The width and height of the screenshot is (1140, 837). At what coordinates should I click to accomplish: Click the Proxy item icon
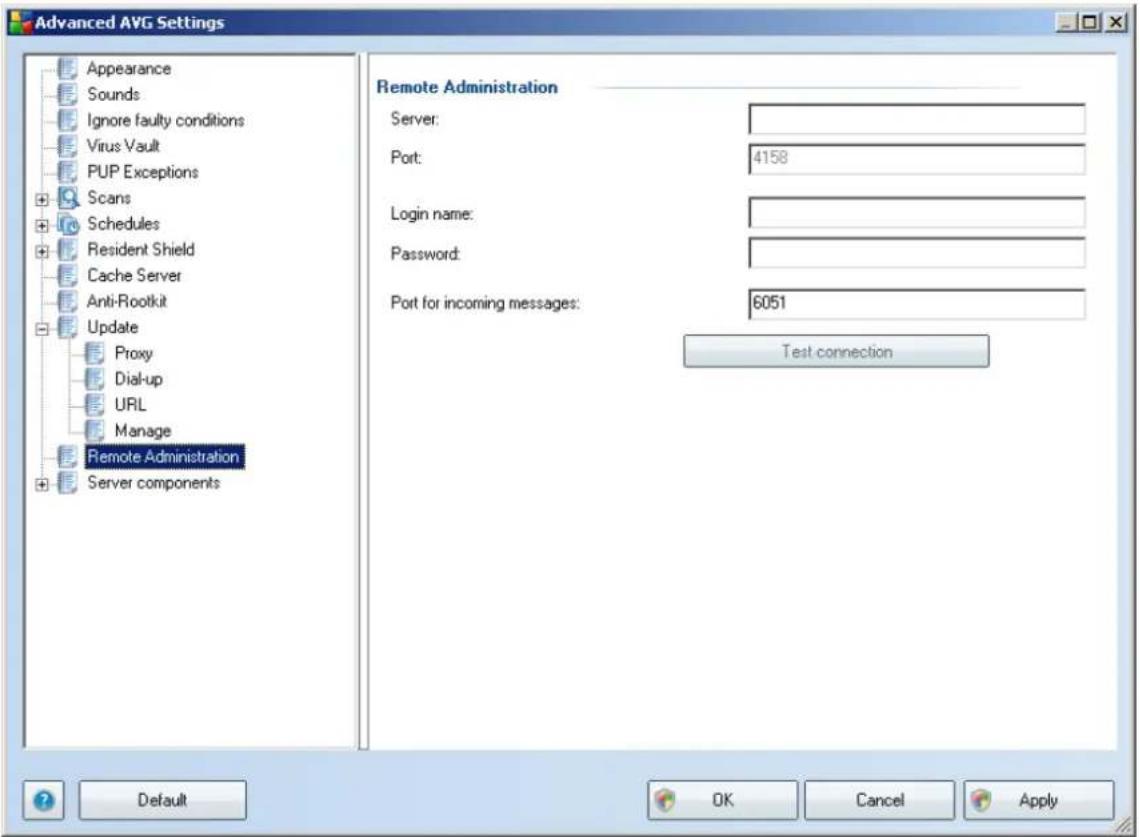95,353
